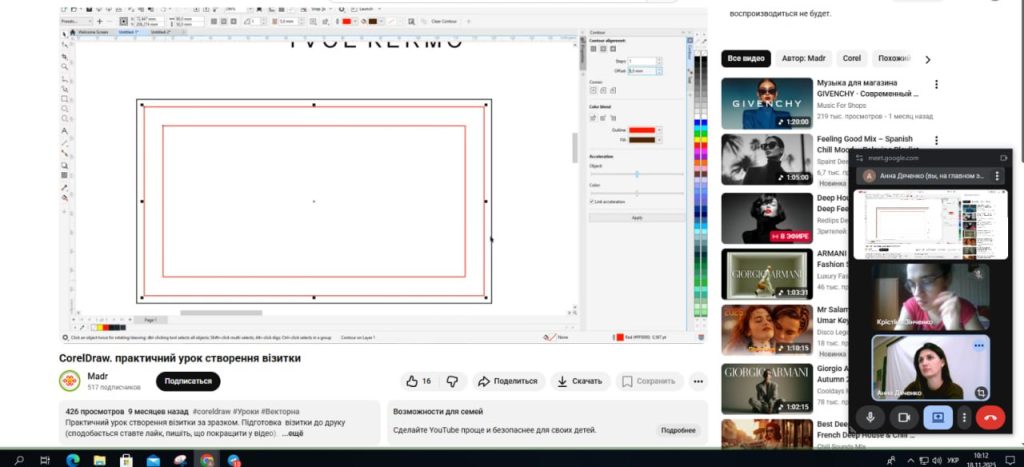Hang up the Google Meet call

[990, 418]
